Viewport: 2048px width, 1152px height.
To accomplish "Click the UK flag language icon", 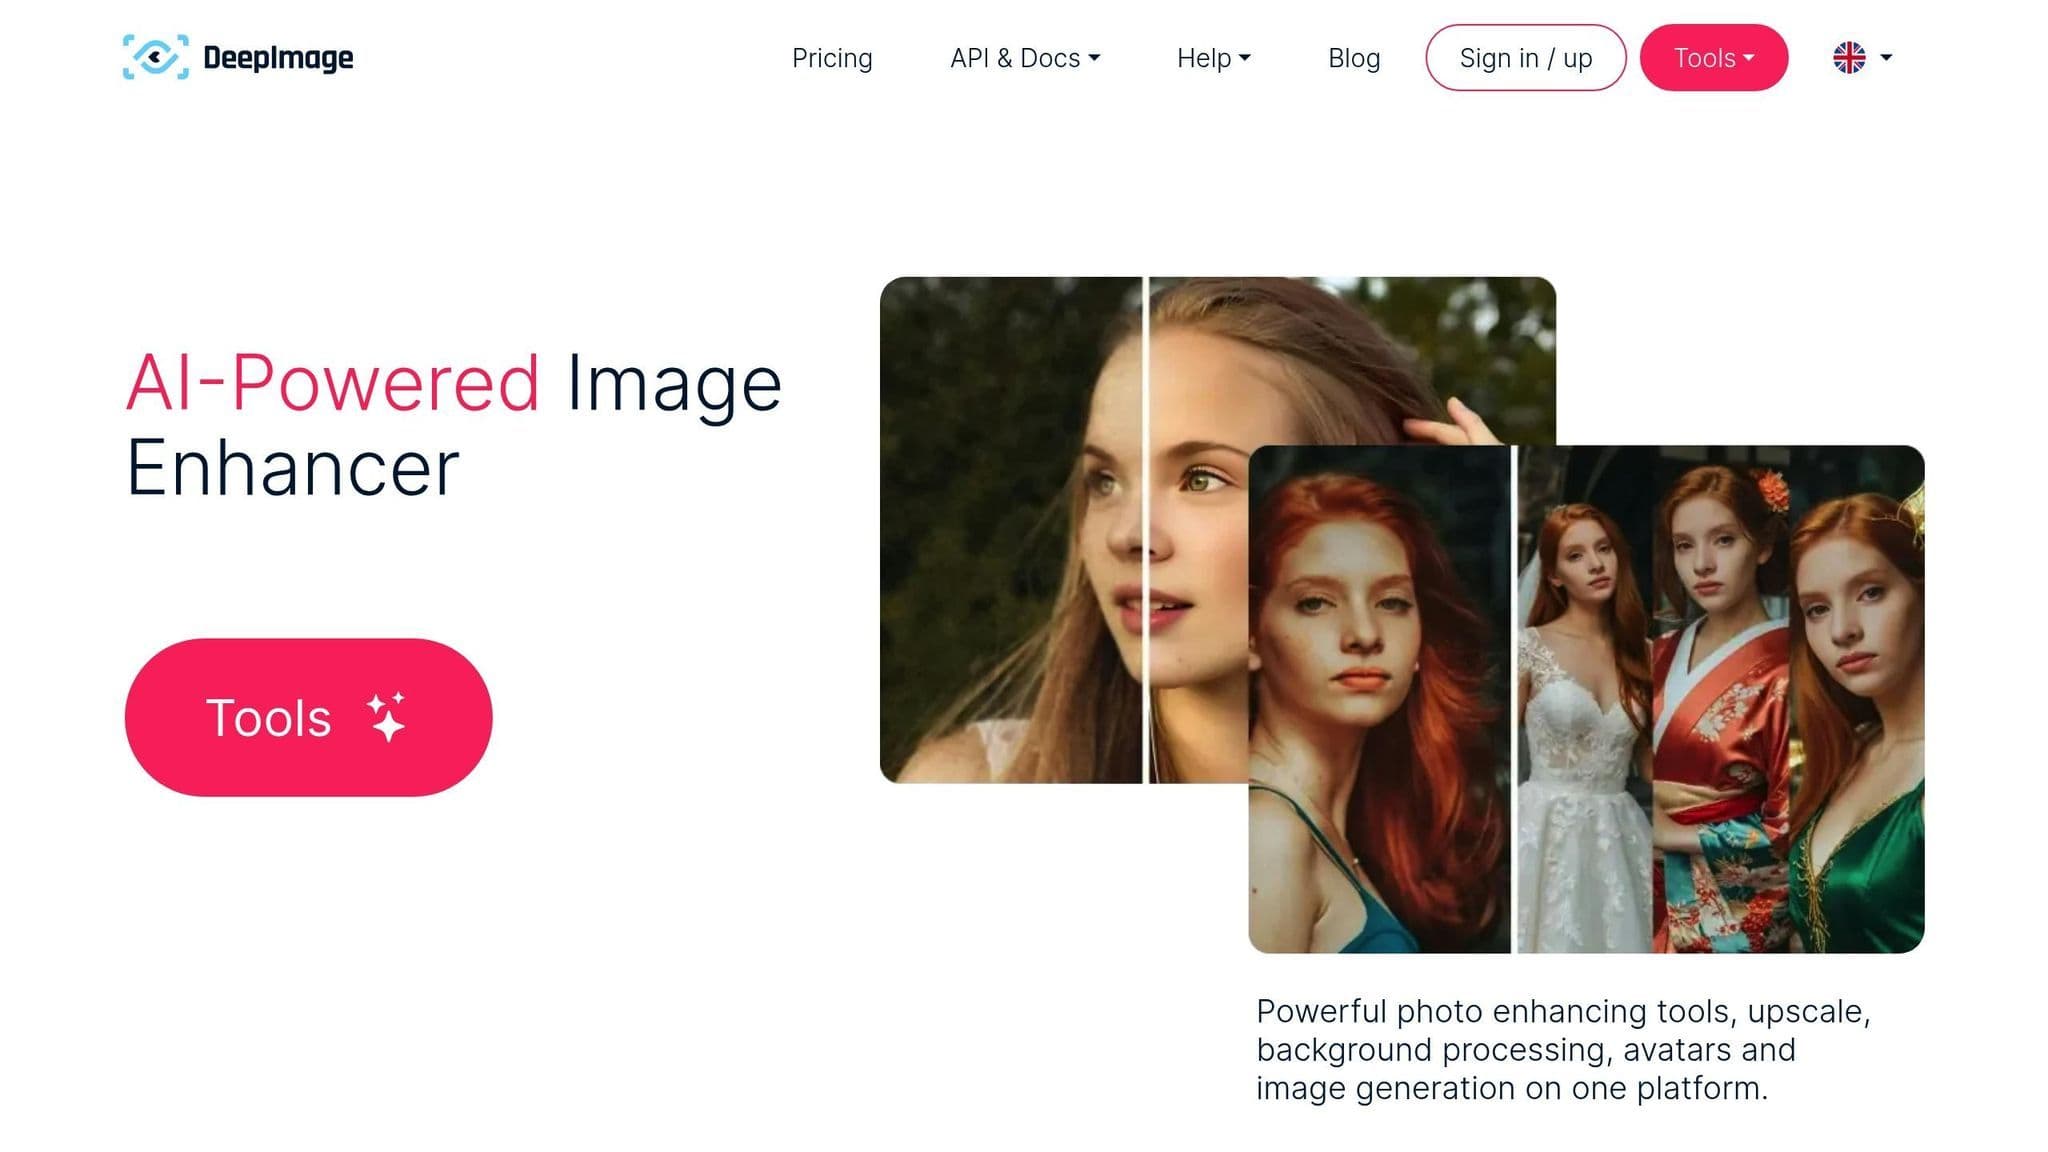I will (x=1849, y=57).
